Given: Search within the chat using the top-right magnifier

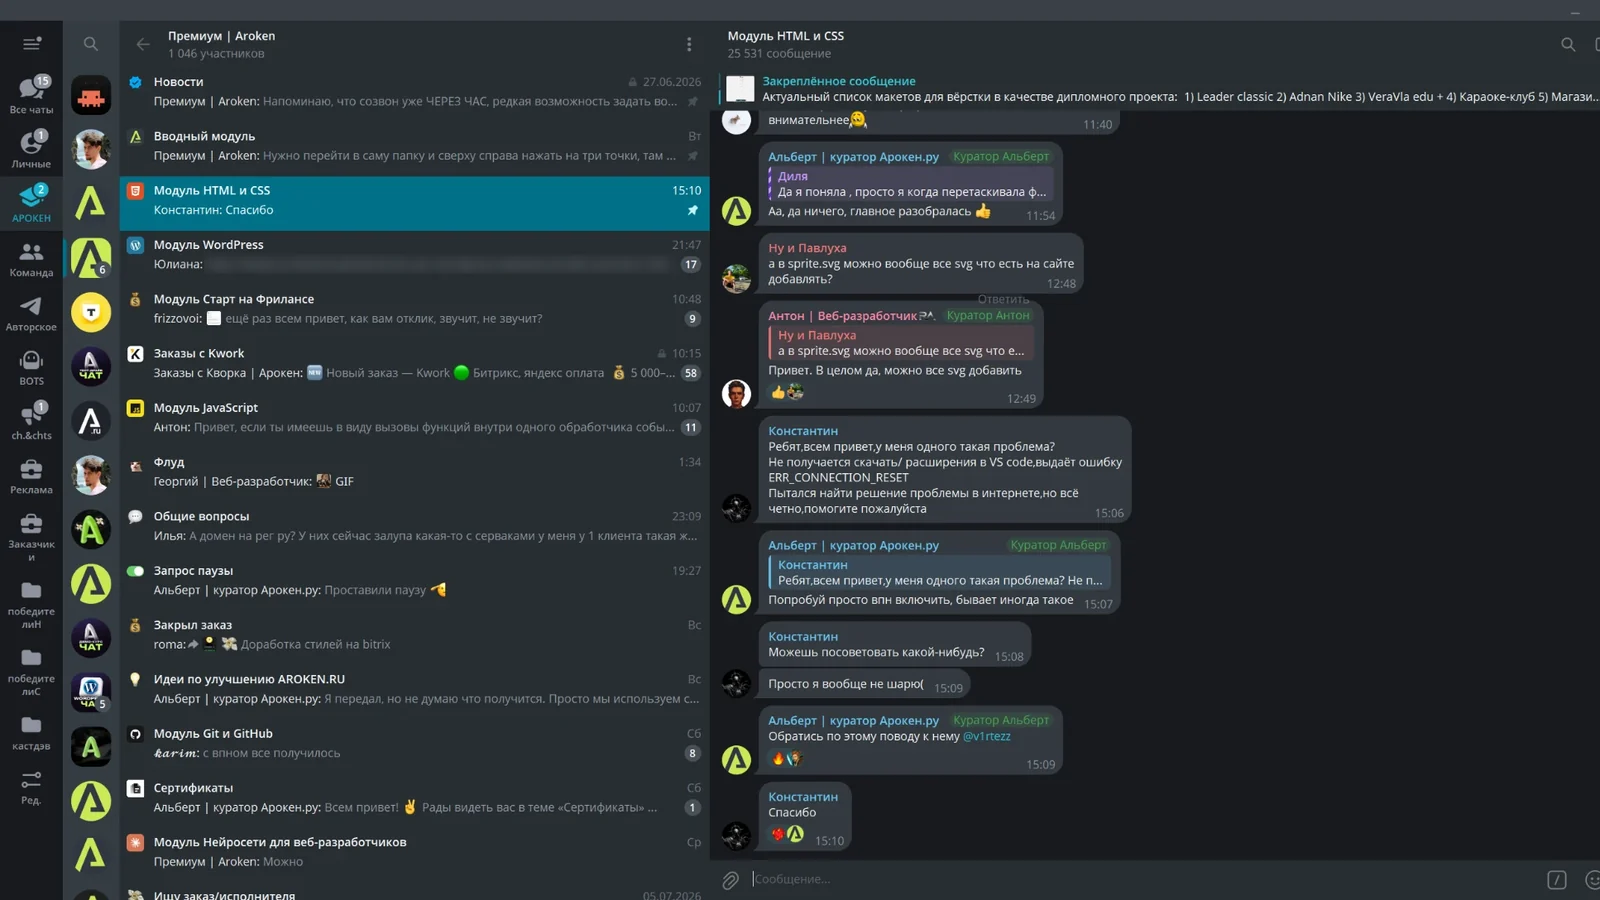Looking at the screenshot, I should coord(1568,44).
